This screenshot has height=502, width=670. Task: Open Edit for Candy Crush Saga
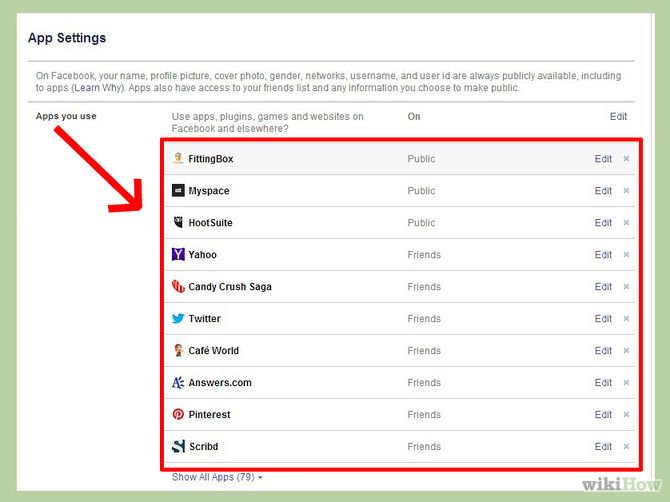[603, 287]
